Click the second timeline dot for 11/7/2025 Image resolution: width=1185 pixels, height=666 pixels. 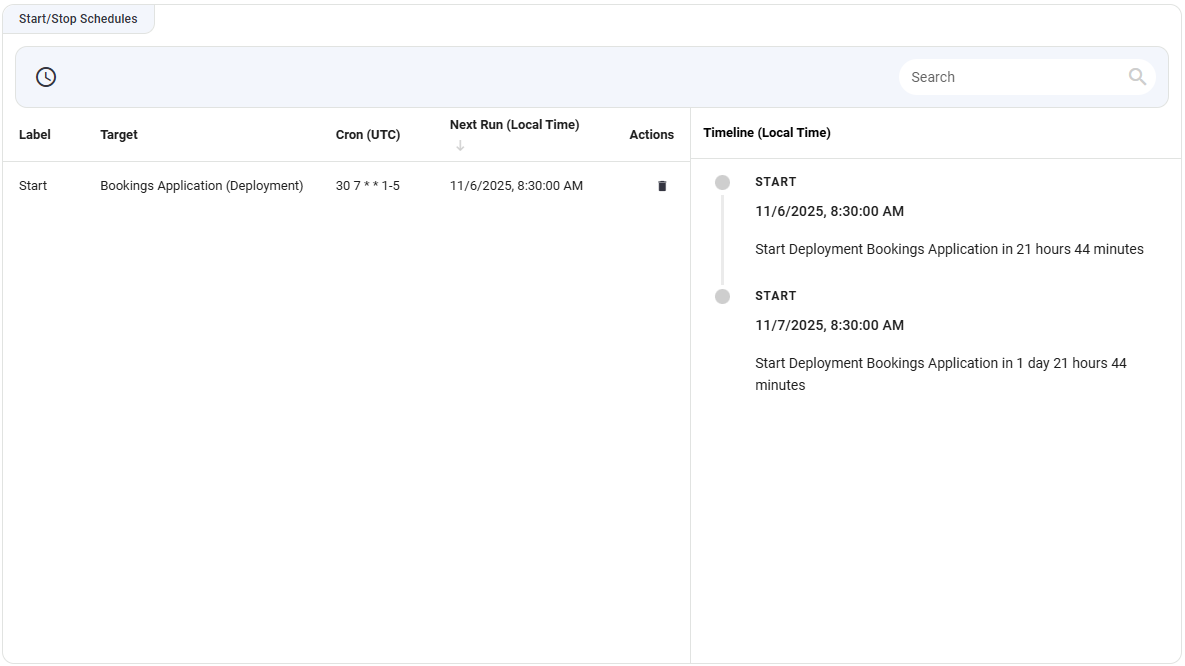(x=722, y=296)
